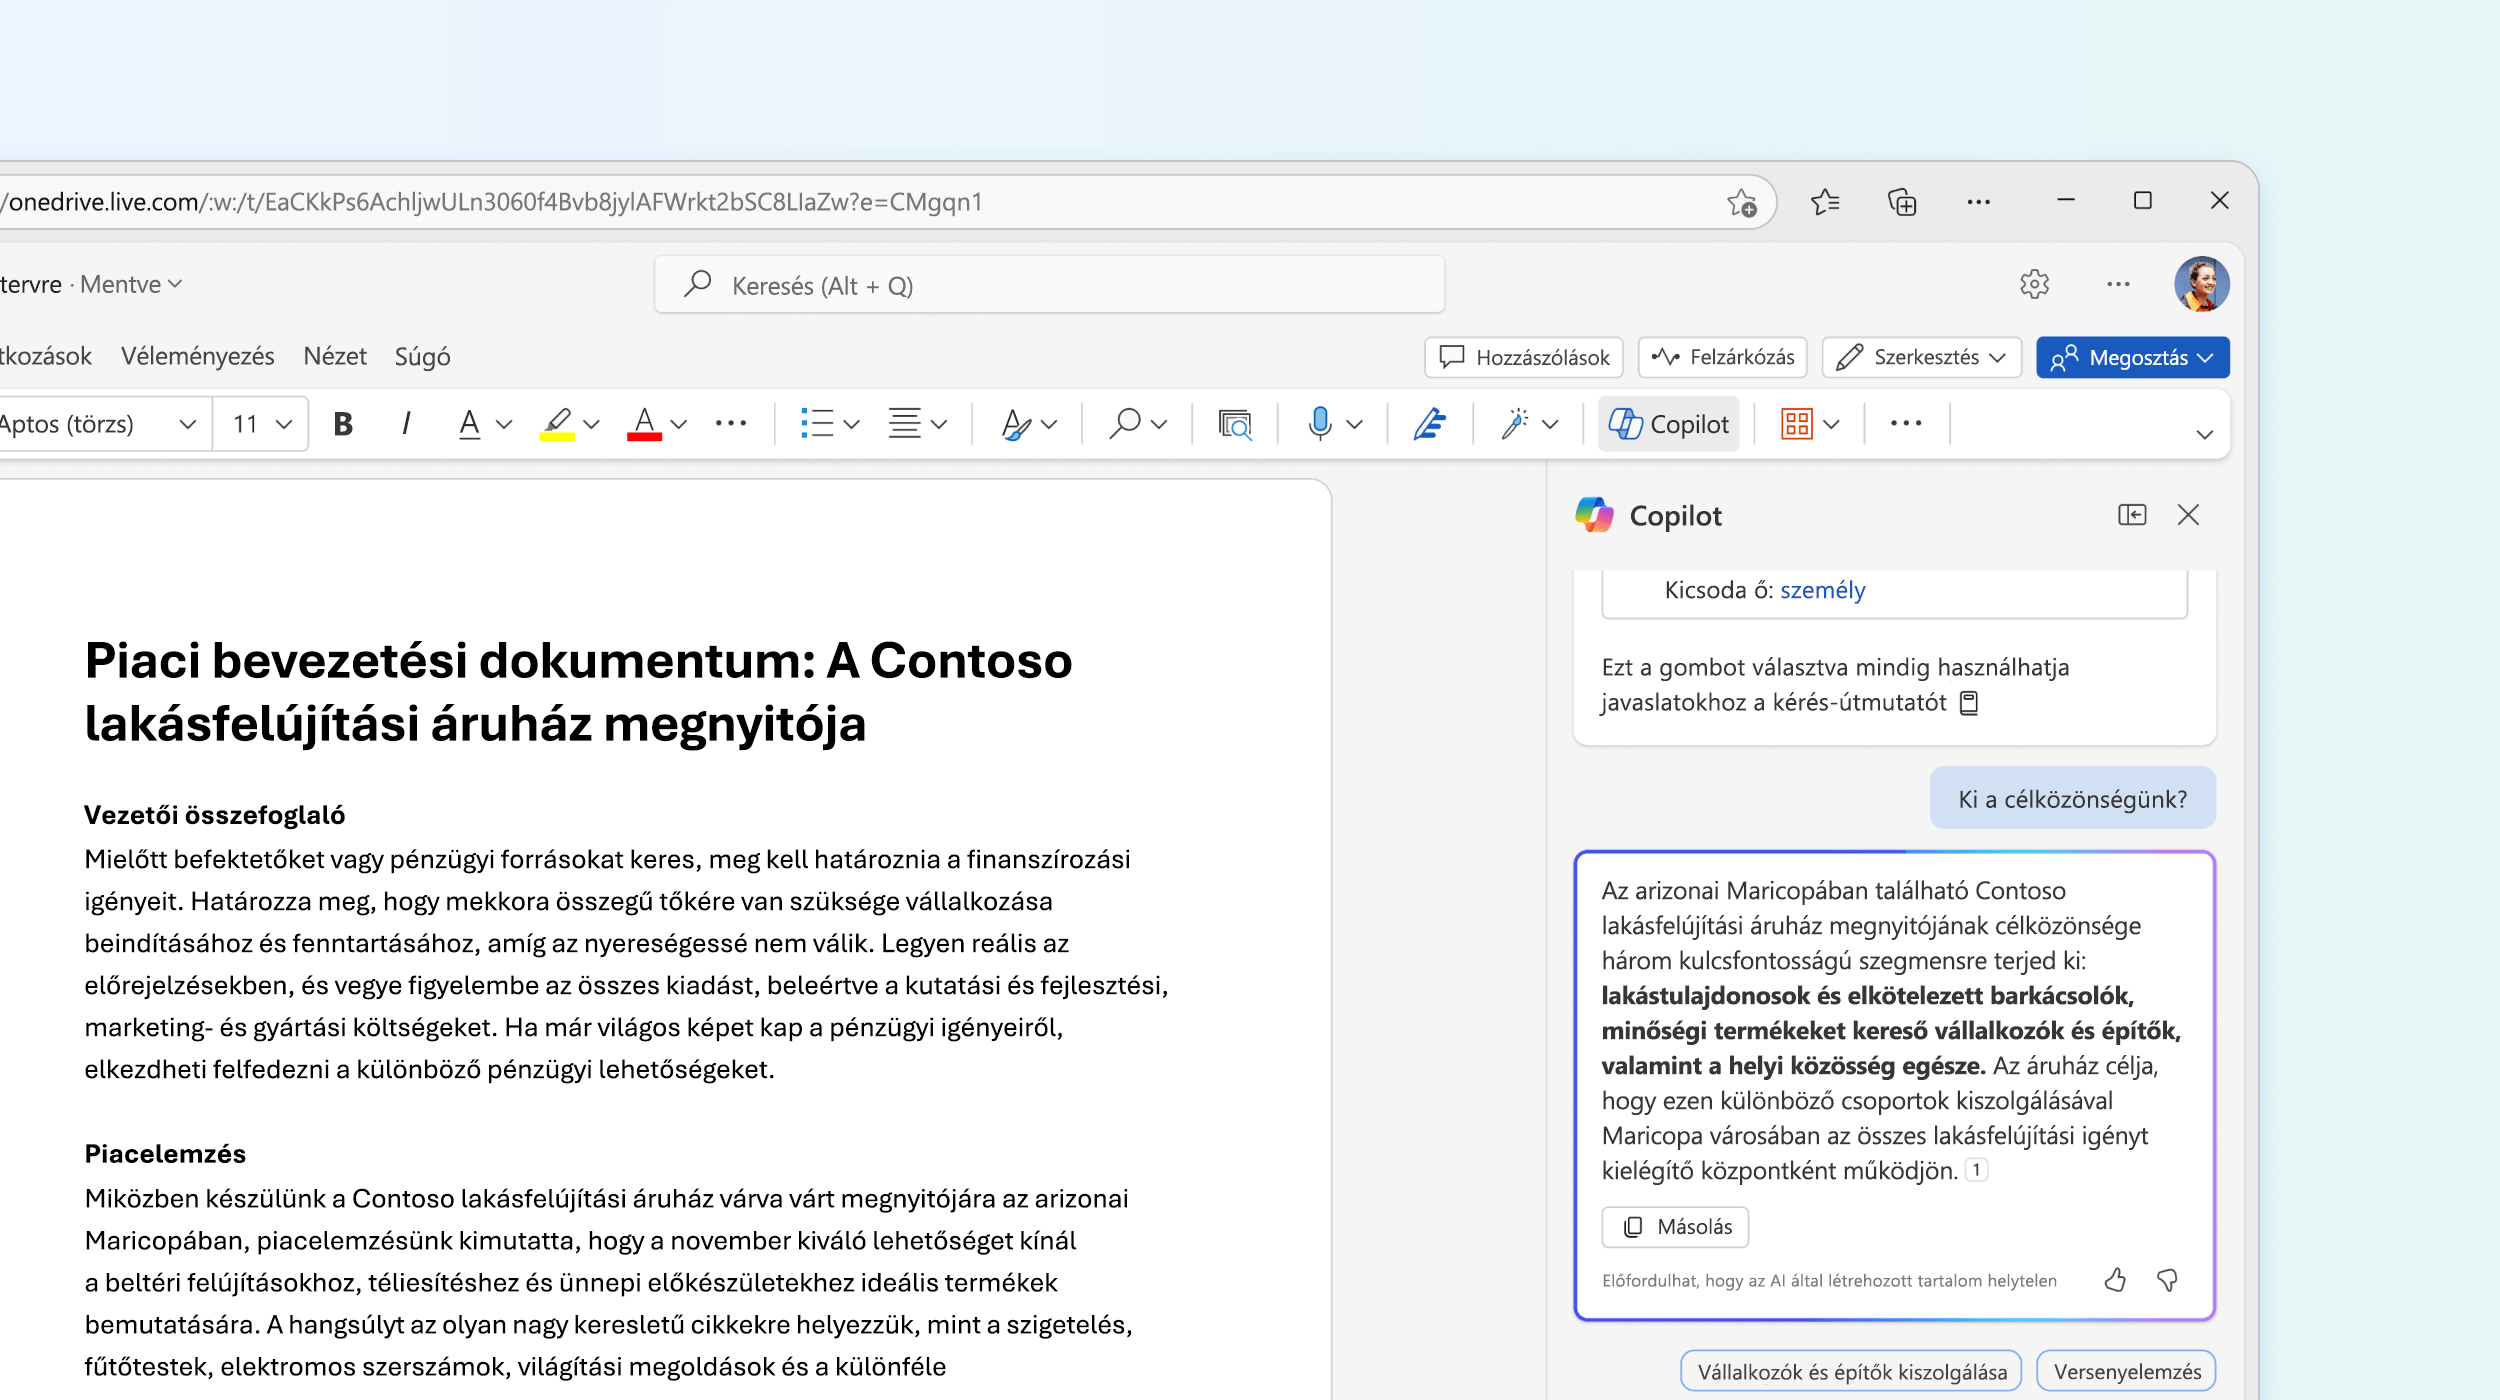Apply yellow text highlight color
The width and height of the screenshot is (2500, 1400).
[557, 424]
